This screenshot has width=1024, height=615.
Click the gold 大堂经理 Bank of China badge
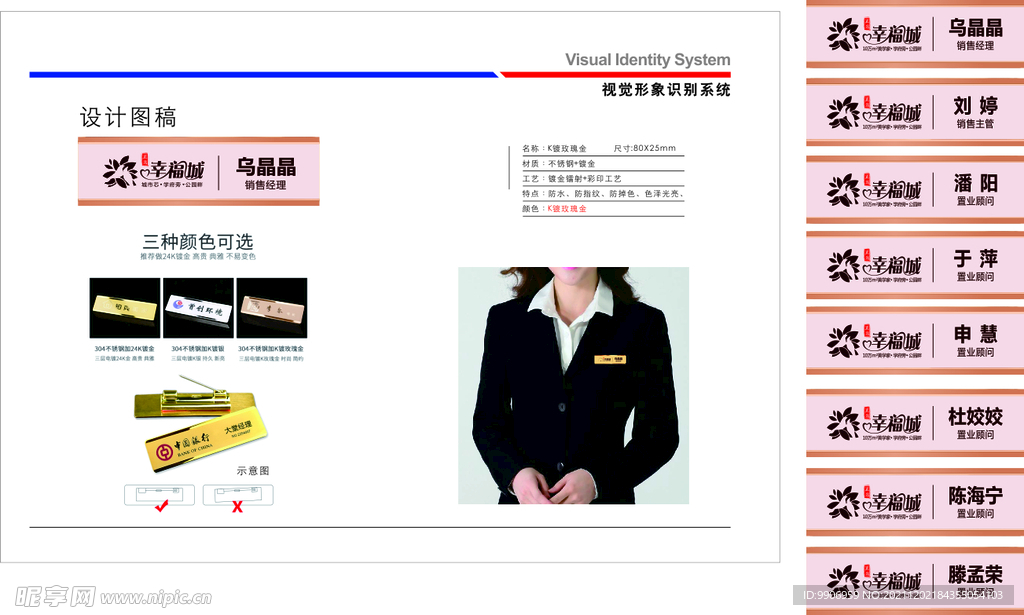(x=206, y=440)
